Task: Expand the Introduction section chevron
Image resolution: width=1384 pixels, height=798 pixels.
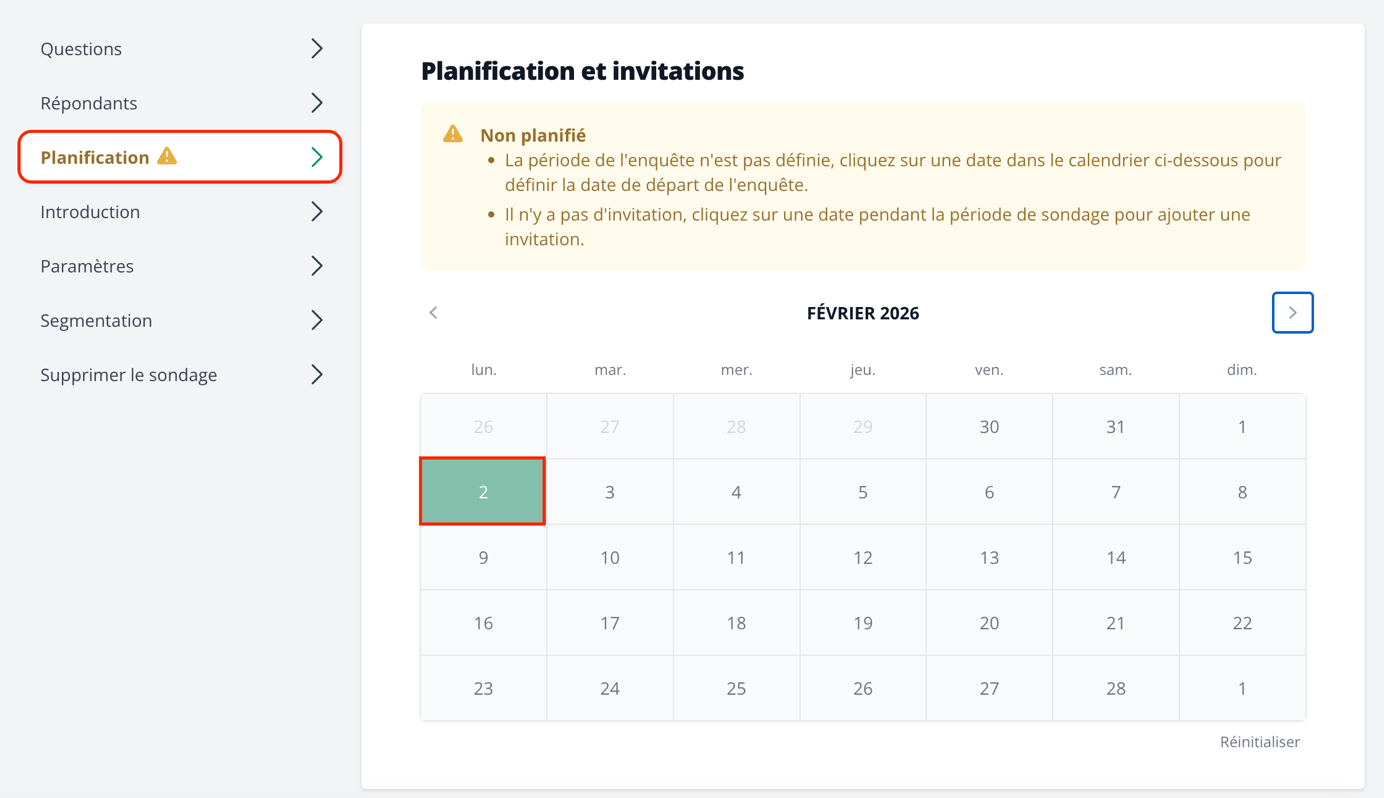Action: (x=317, y=211)
